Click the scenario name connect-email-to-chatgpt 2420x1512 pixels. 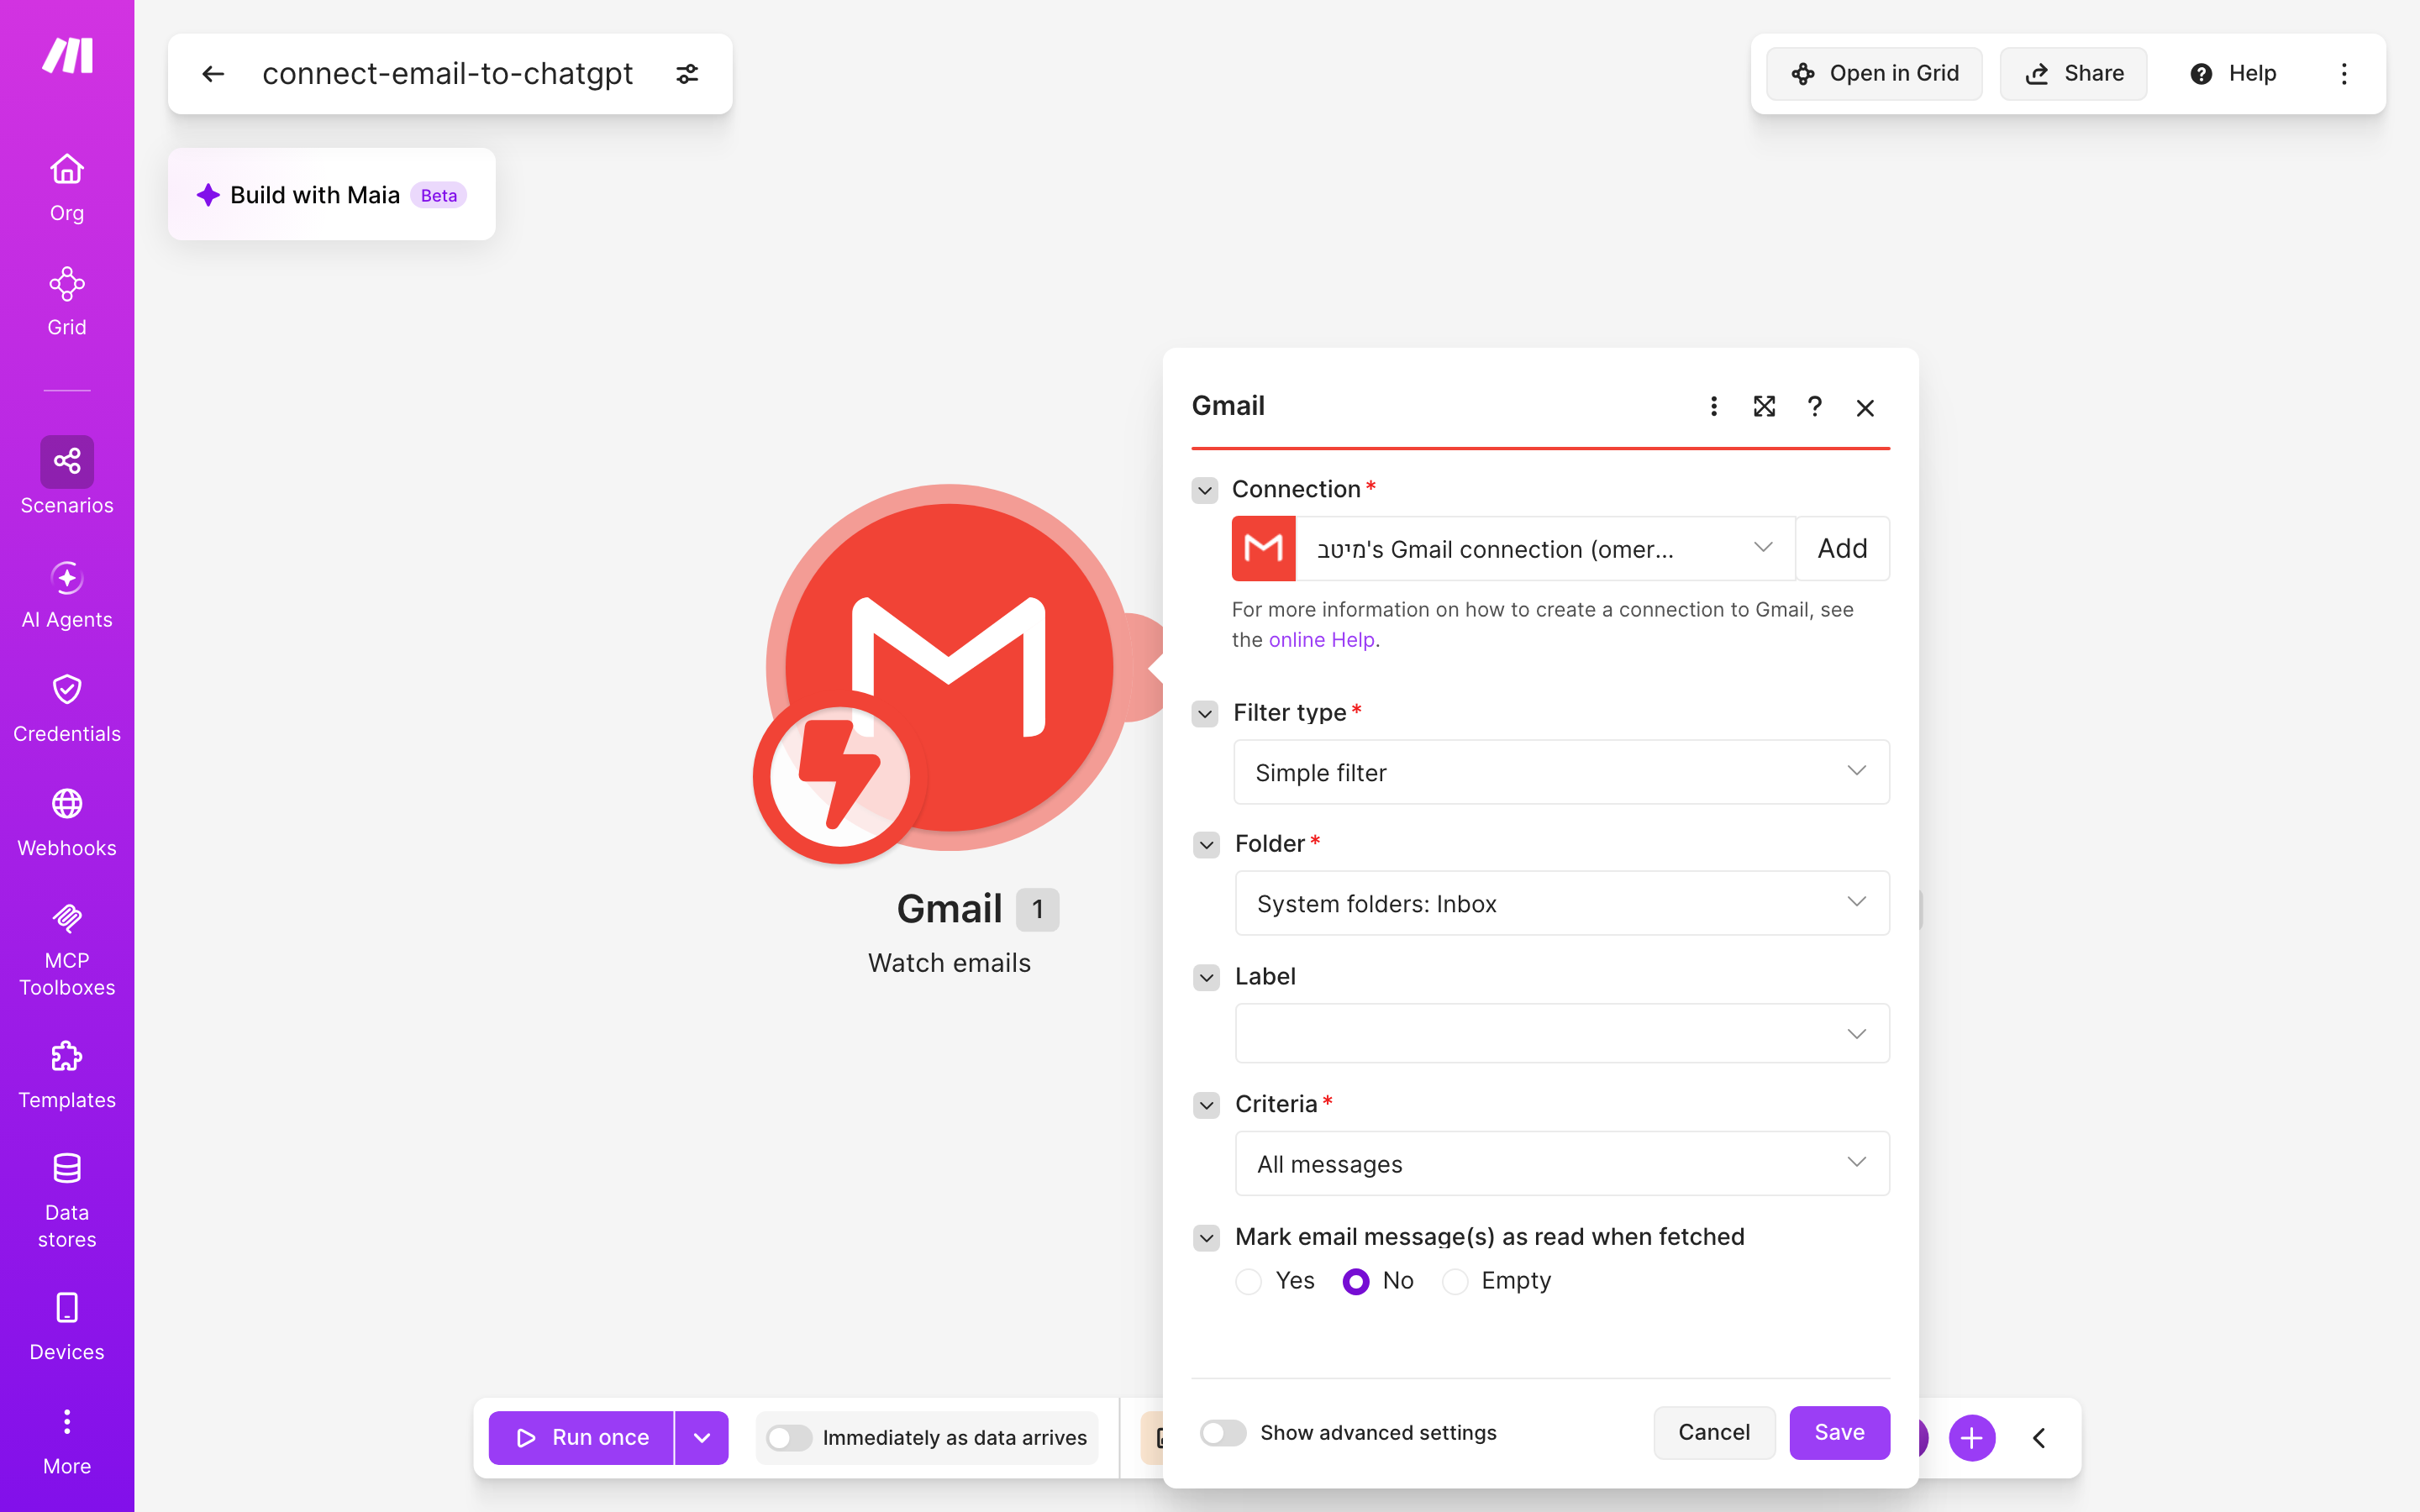(447, 74)
